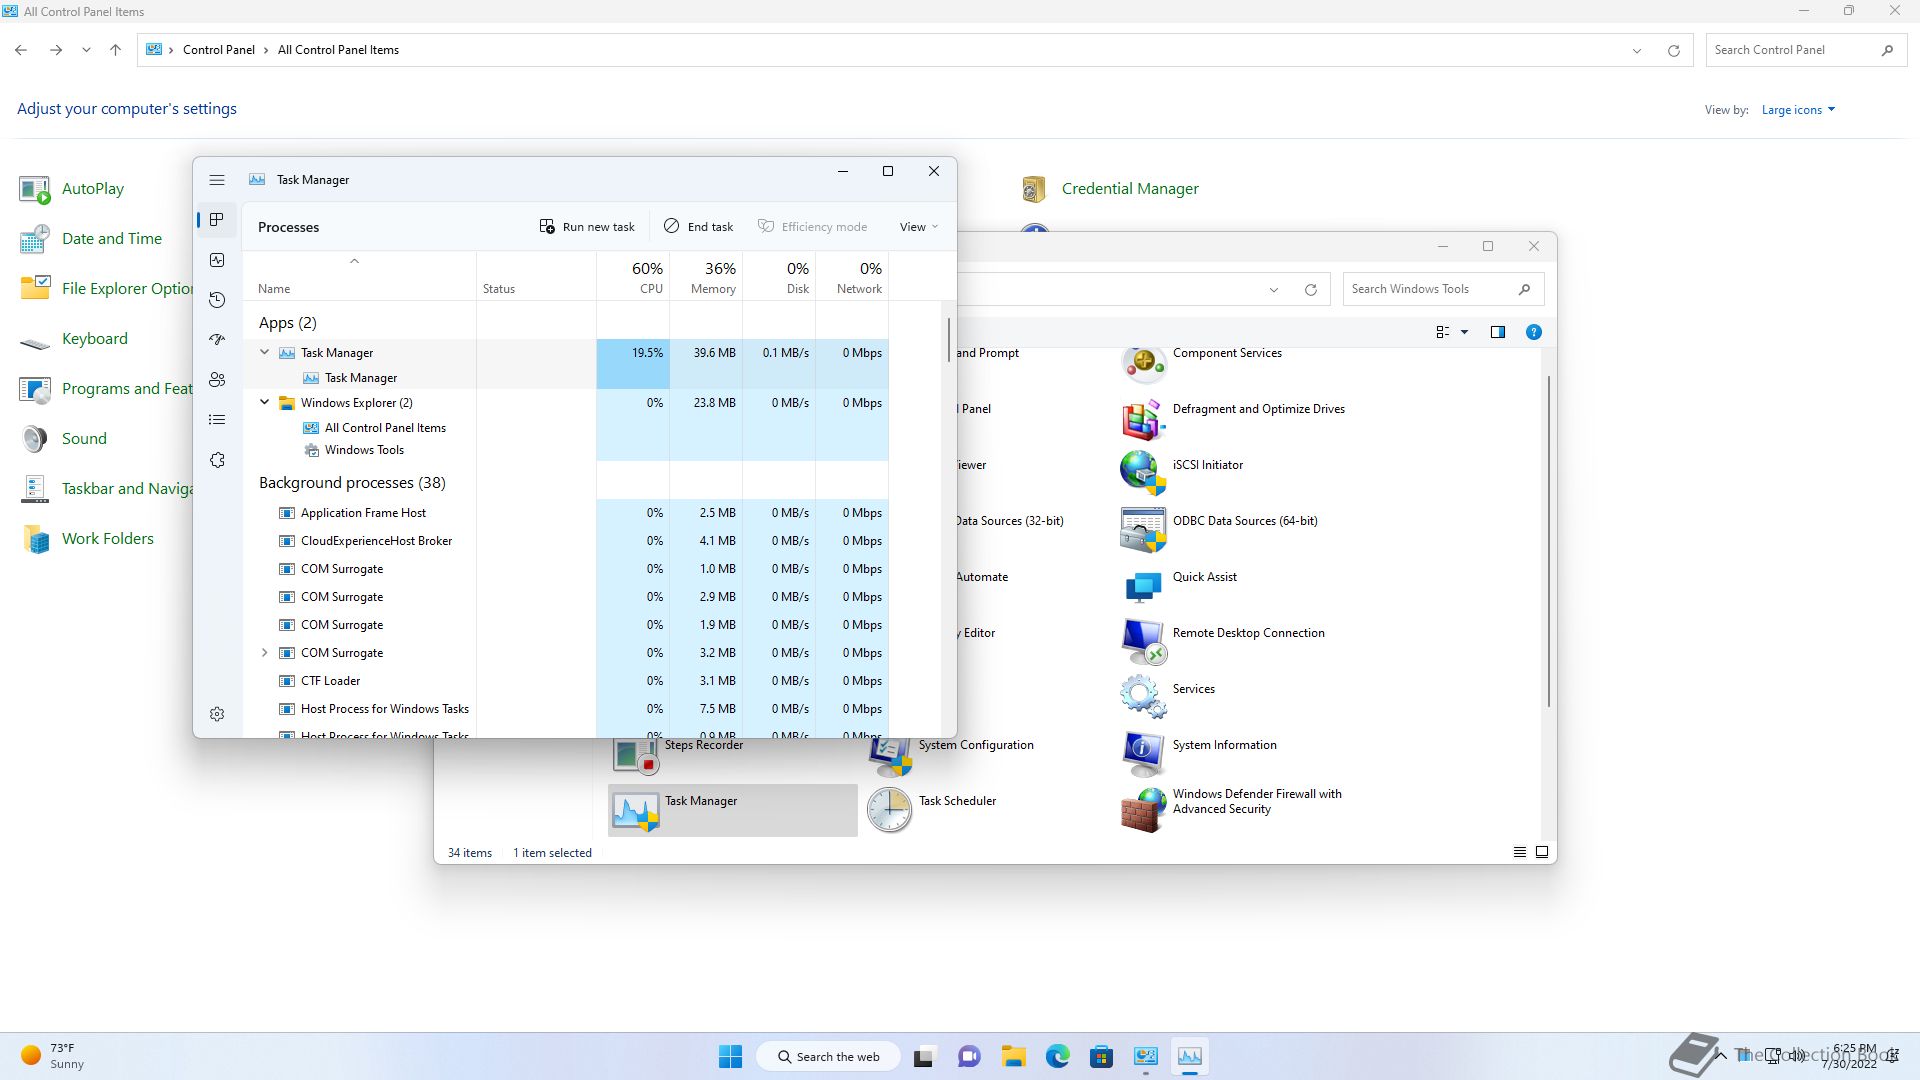
Task: Open Task Manager hamburger navigation menu
Action: coord(217,180)
